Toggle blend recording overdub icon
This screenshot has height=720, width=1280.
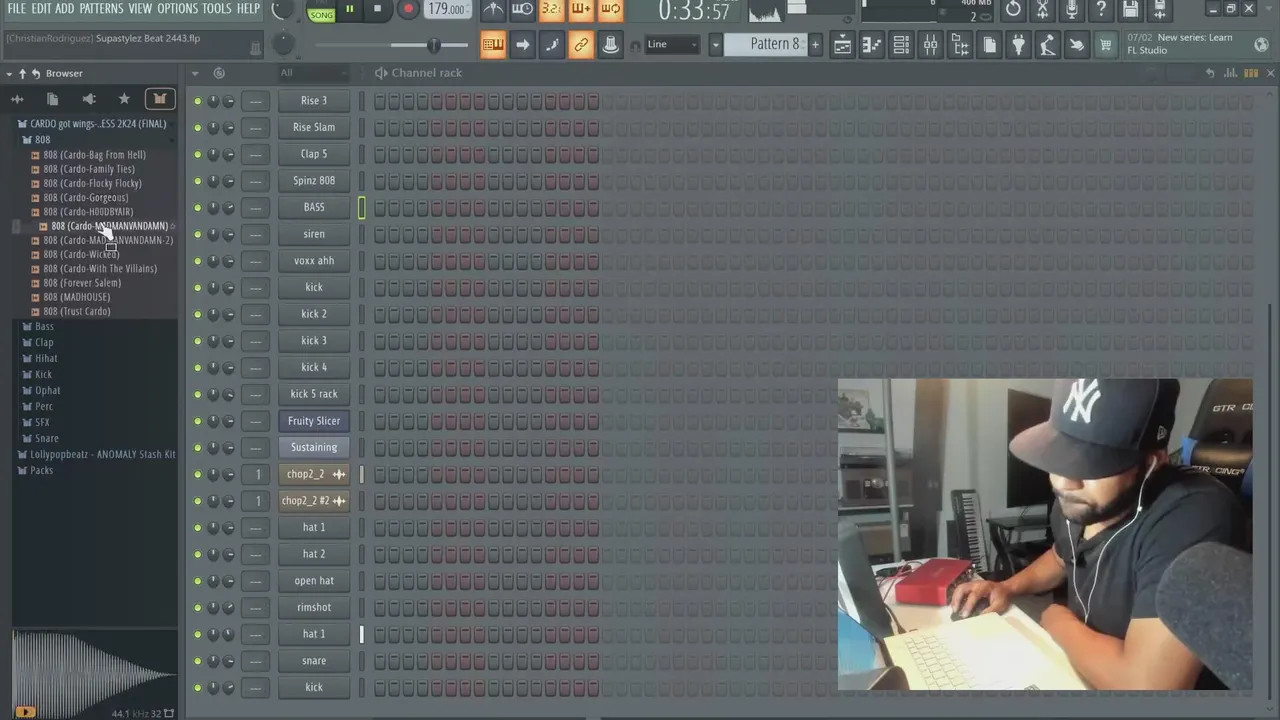(581, 10)
